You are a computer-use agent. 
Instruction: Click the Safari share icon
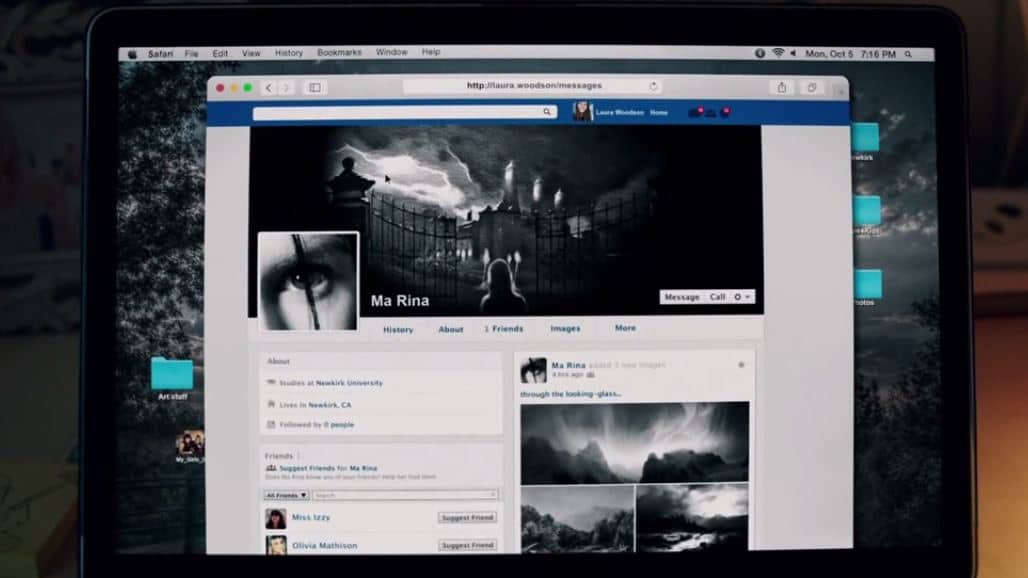coord(781,87)
